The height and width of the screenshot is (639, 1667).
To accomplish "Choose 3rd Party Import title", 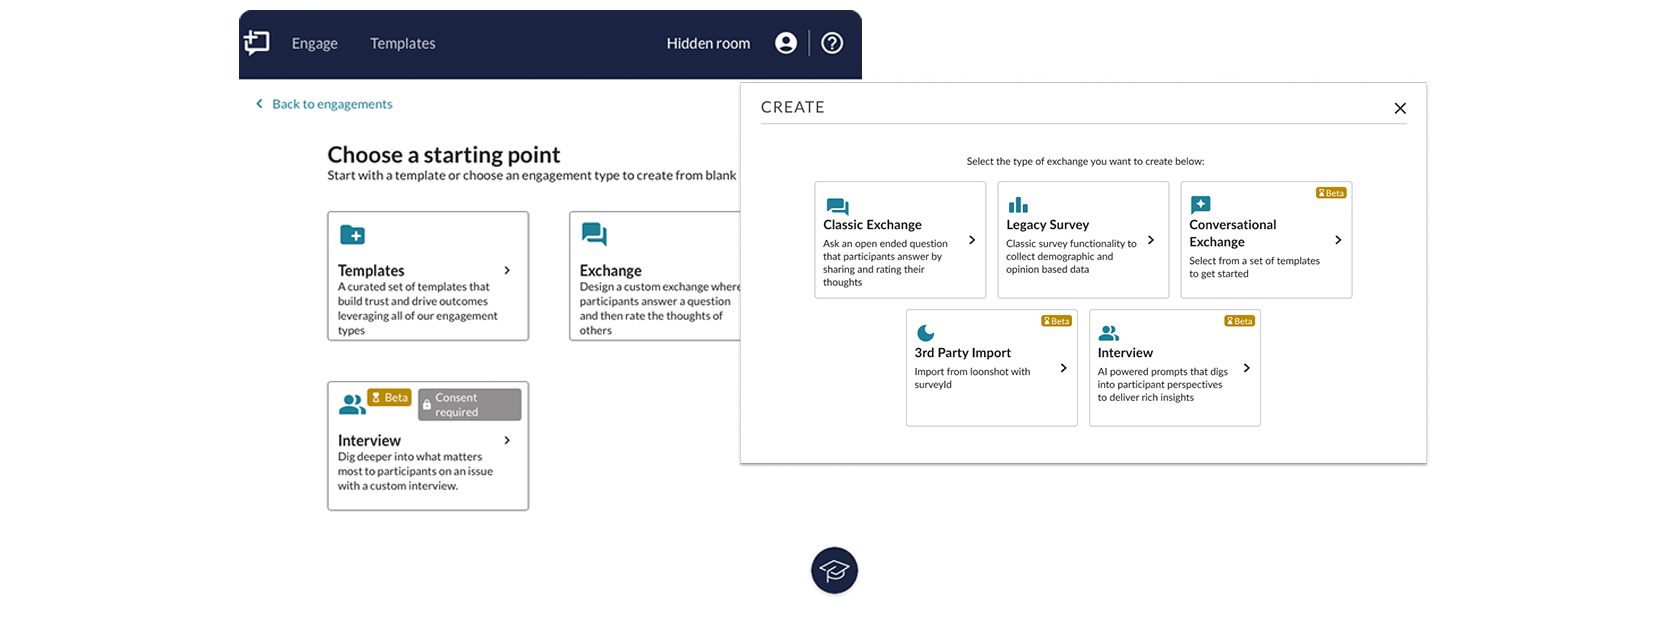I will point(962,353).
